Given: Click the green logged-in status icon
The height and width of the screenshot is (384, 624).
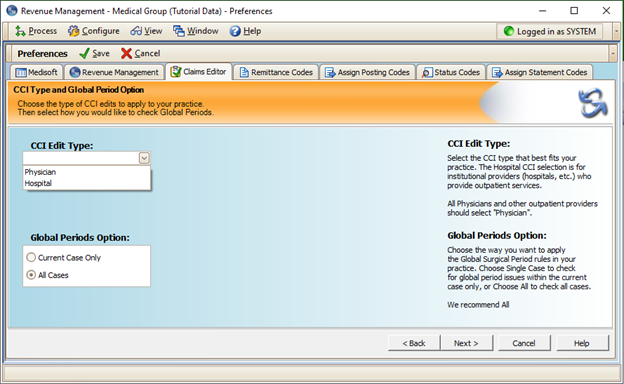Looking at the screenshot, I should click(x=509, y=31).
